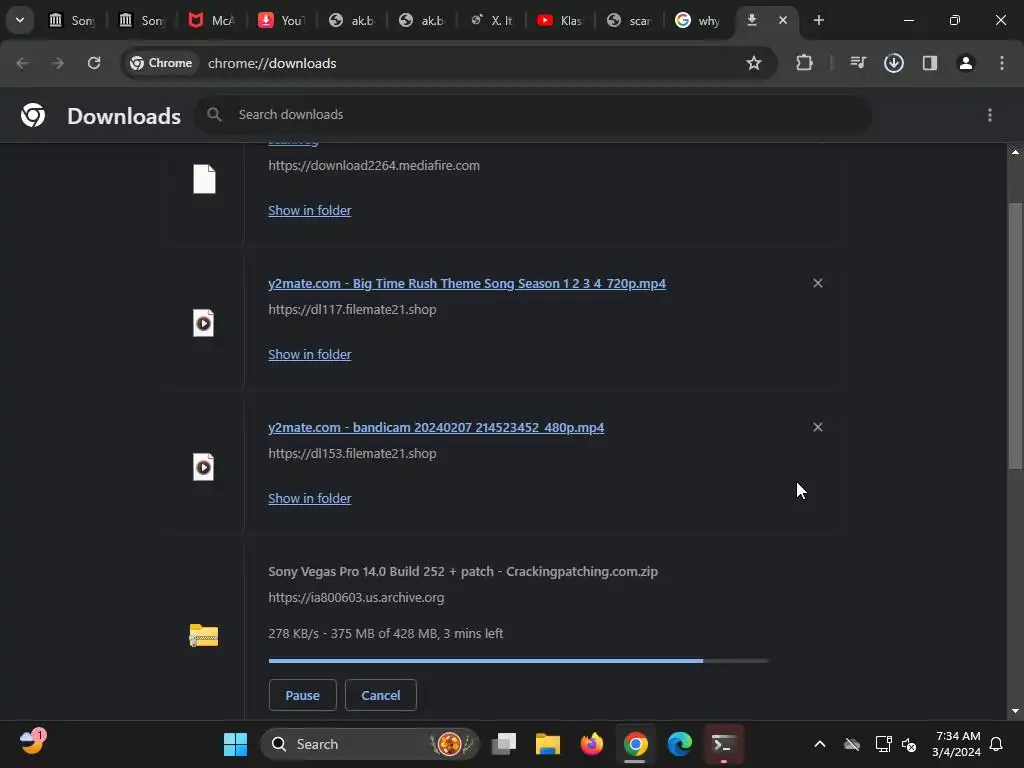Bookmark this page with the star

click(754, 63)
